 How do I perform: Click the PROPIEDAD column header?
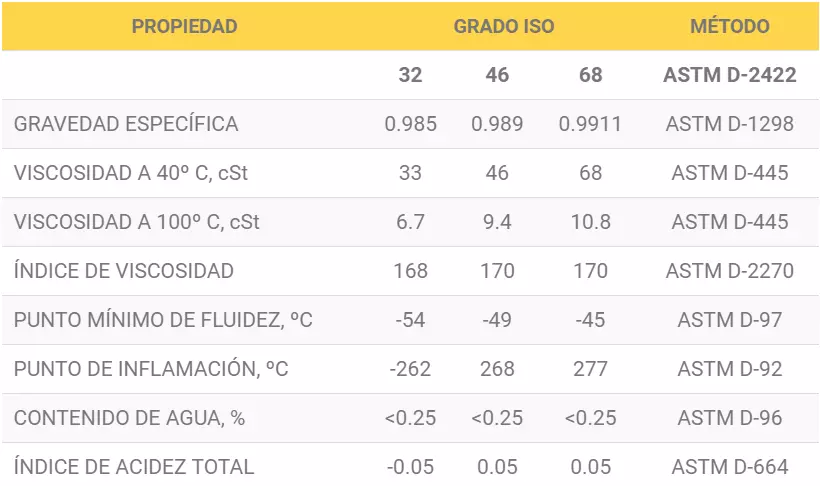coord(184,26)
